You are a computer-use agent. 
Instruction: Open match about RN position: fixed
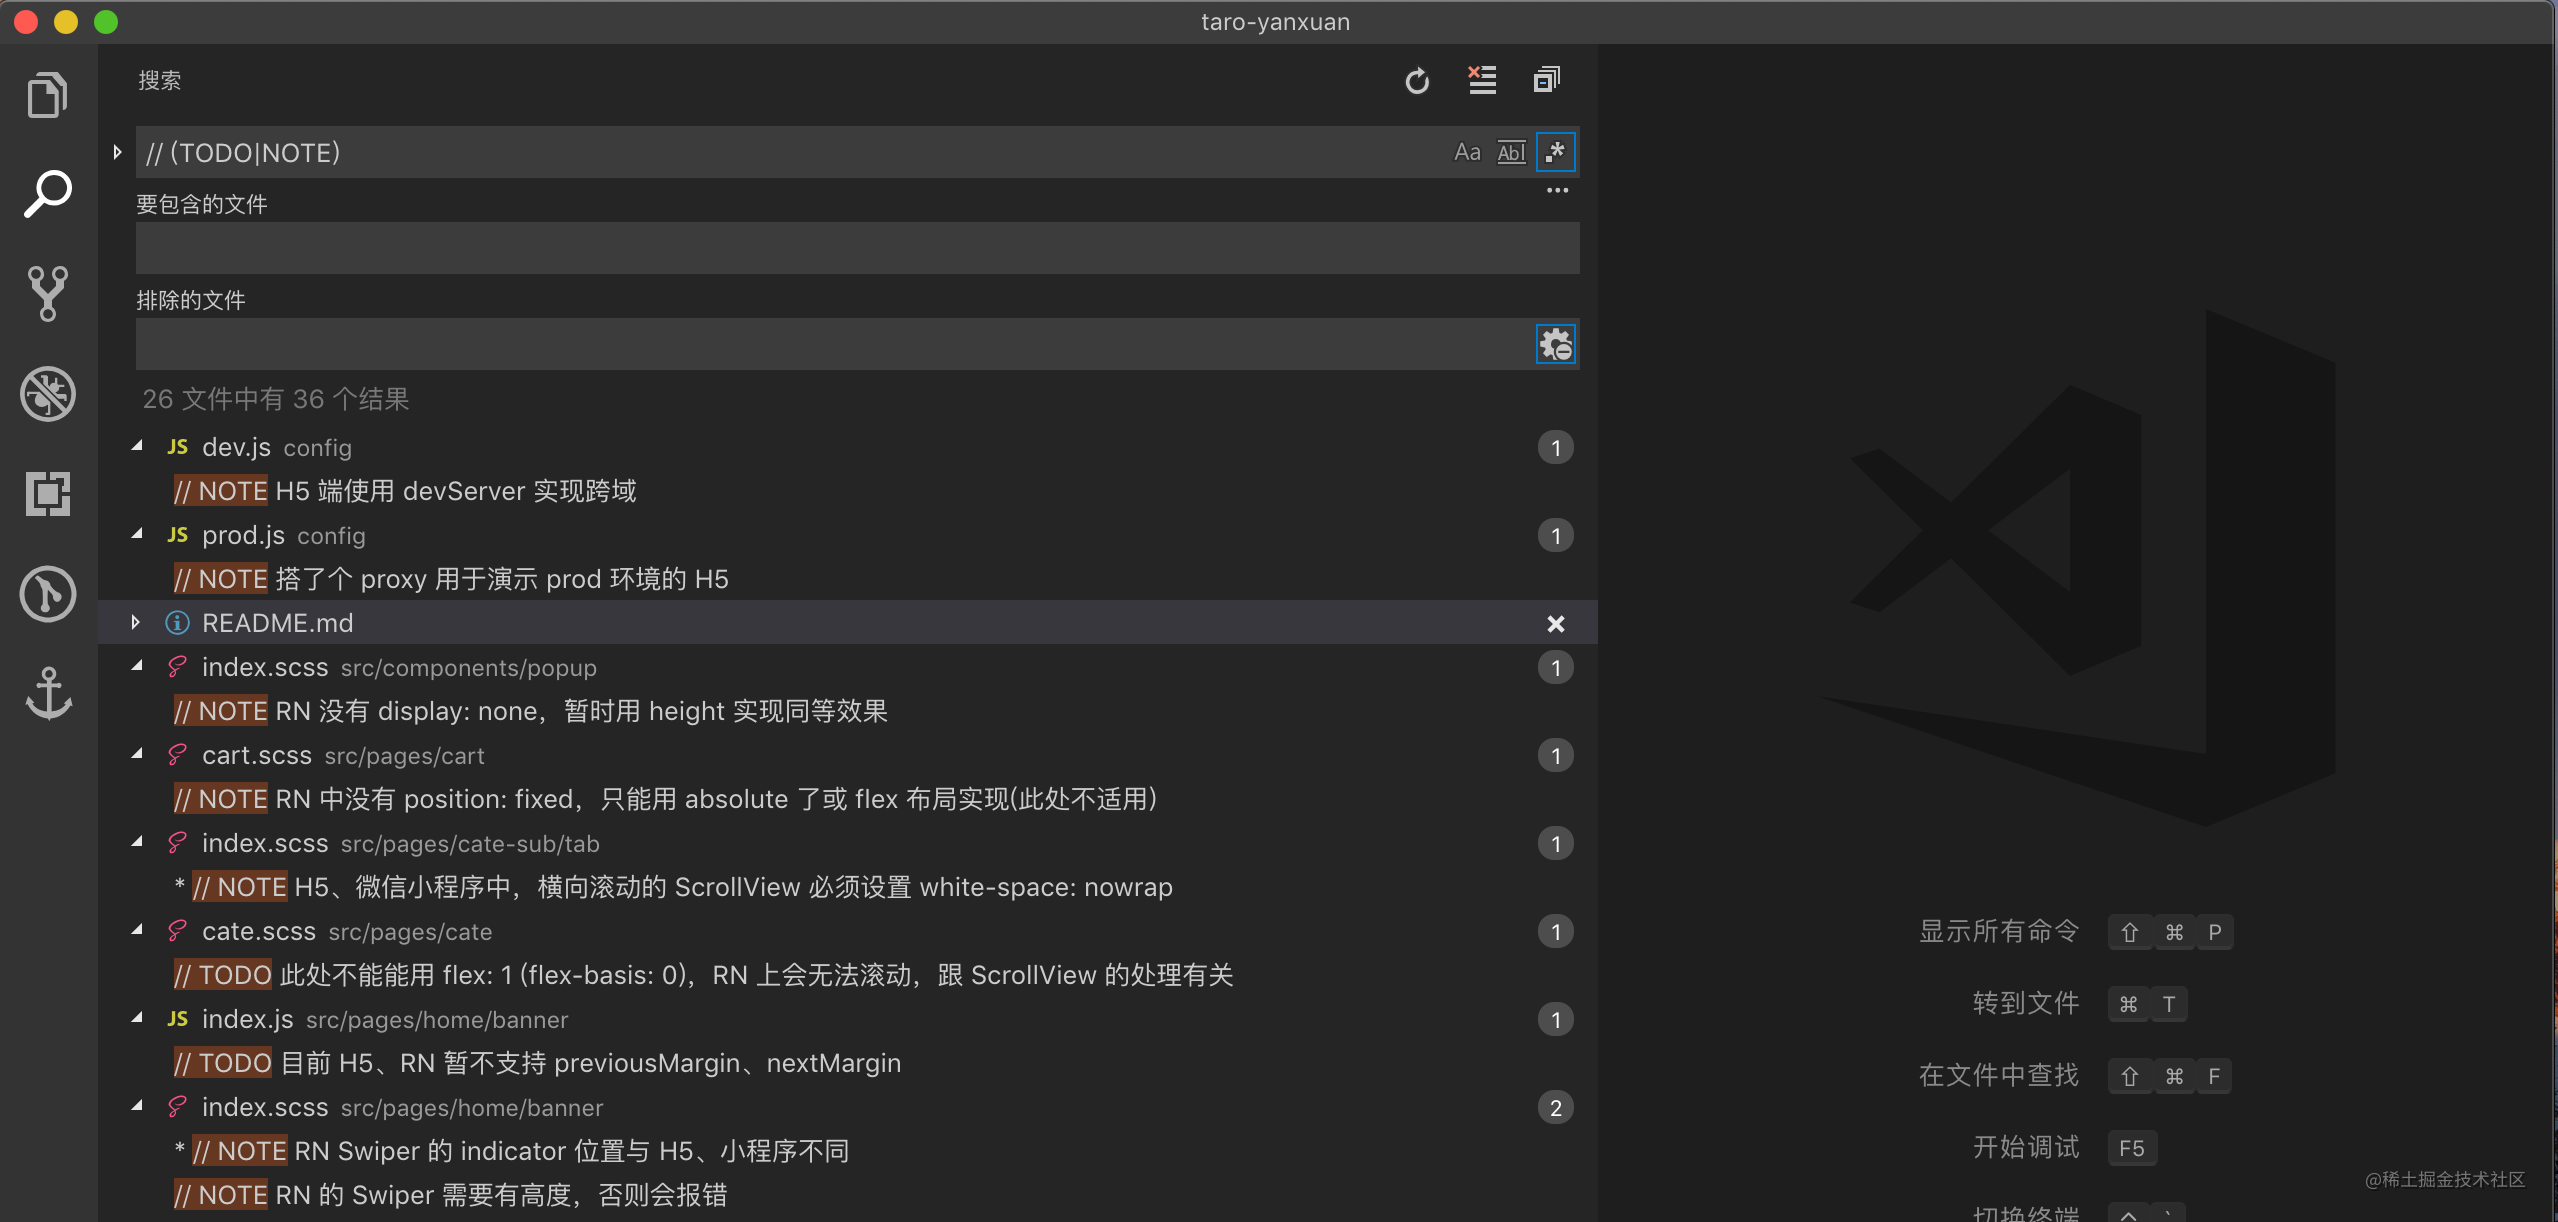tap(665, 799)
